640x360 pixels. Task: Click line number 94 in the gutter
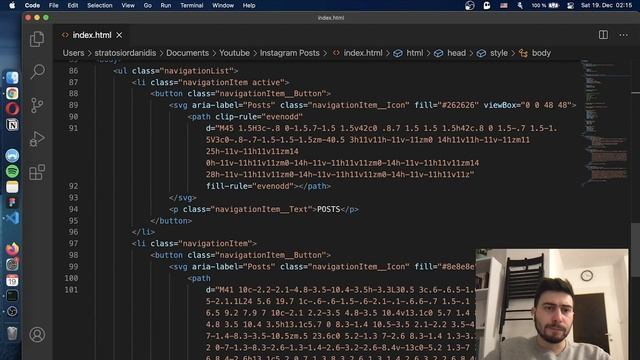pos(73,209)
